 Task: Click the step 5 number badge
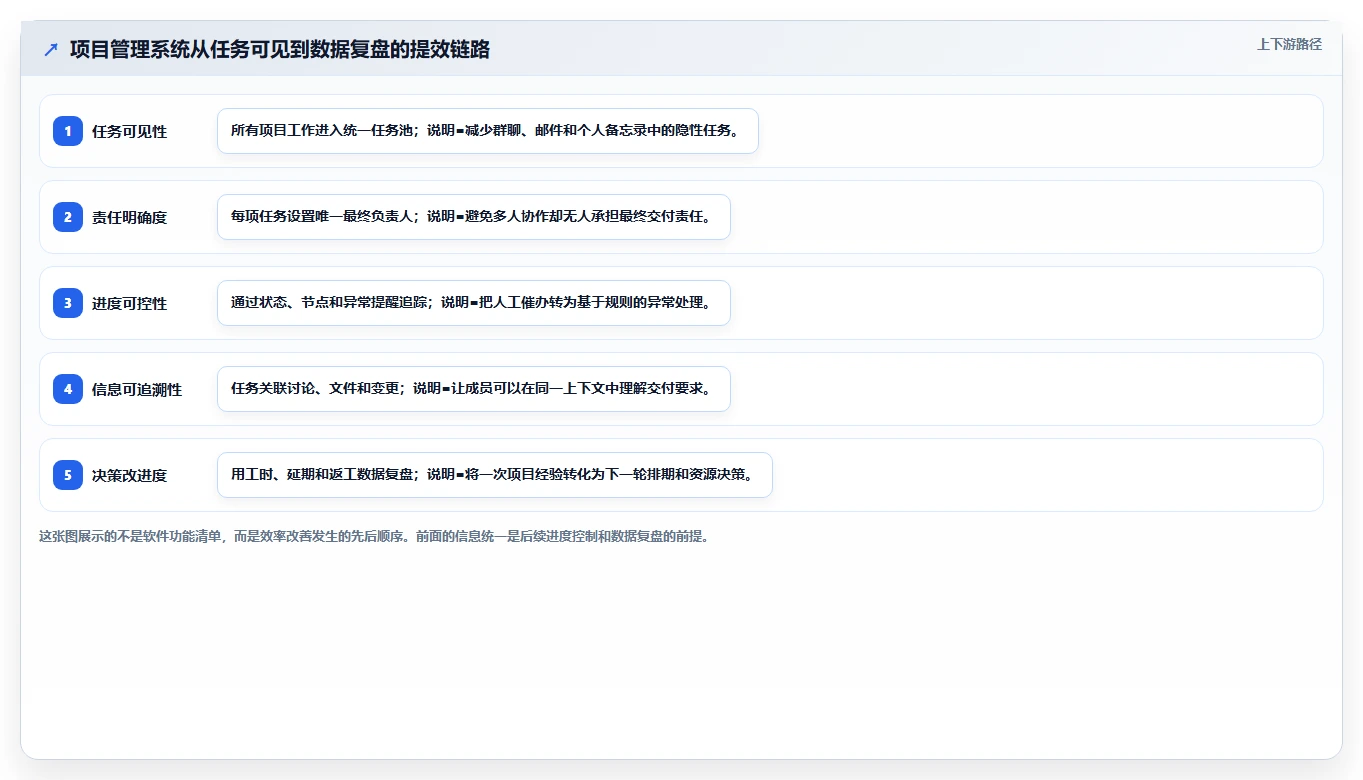(x=68, y=475)
